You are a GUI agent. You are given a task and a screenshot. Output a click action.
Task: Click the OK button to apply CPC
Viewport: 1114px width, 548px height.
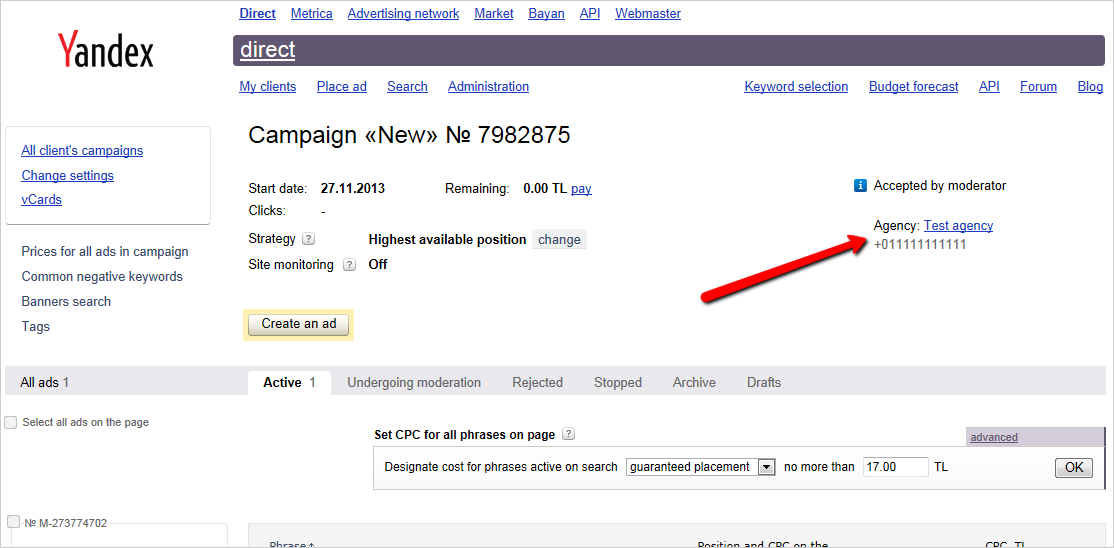[x=1074, y=467]
